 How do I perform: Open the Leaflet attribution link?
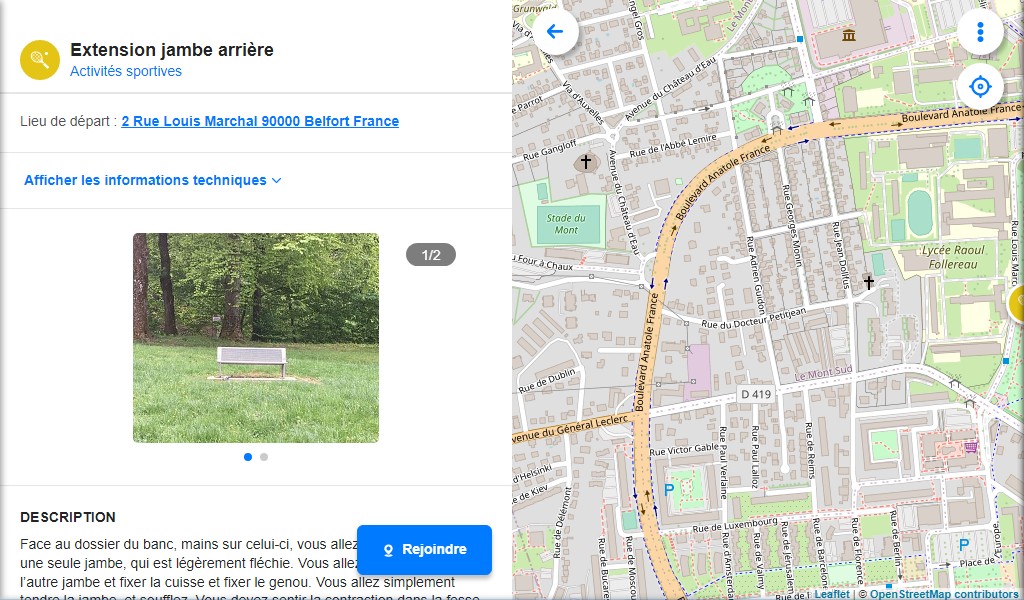(832, 594)
